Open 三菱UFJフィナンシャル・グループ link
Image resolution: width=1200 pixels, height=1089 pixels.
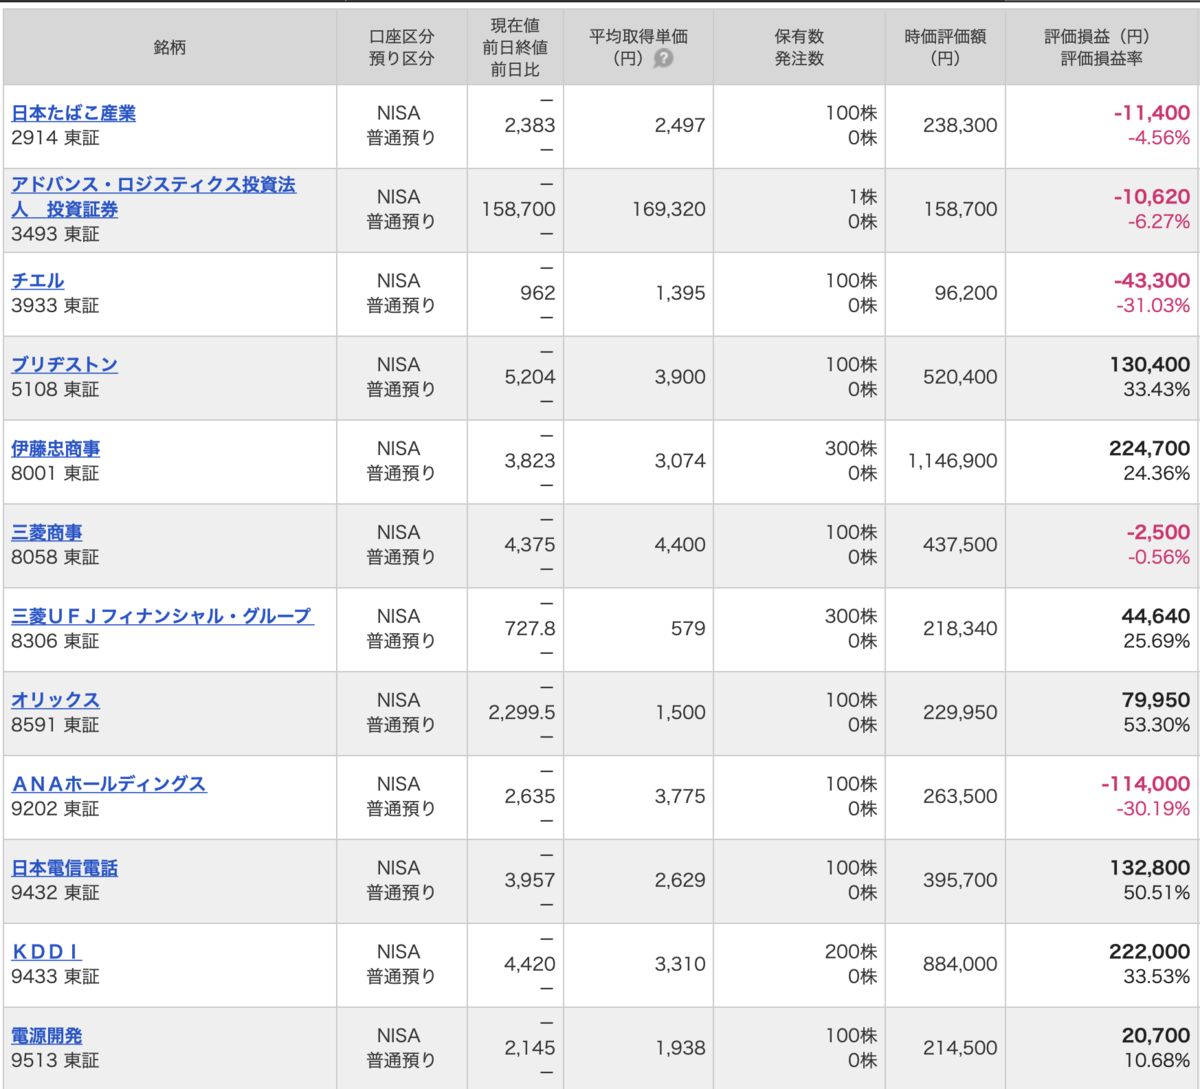[x=162, y=616]
